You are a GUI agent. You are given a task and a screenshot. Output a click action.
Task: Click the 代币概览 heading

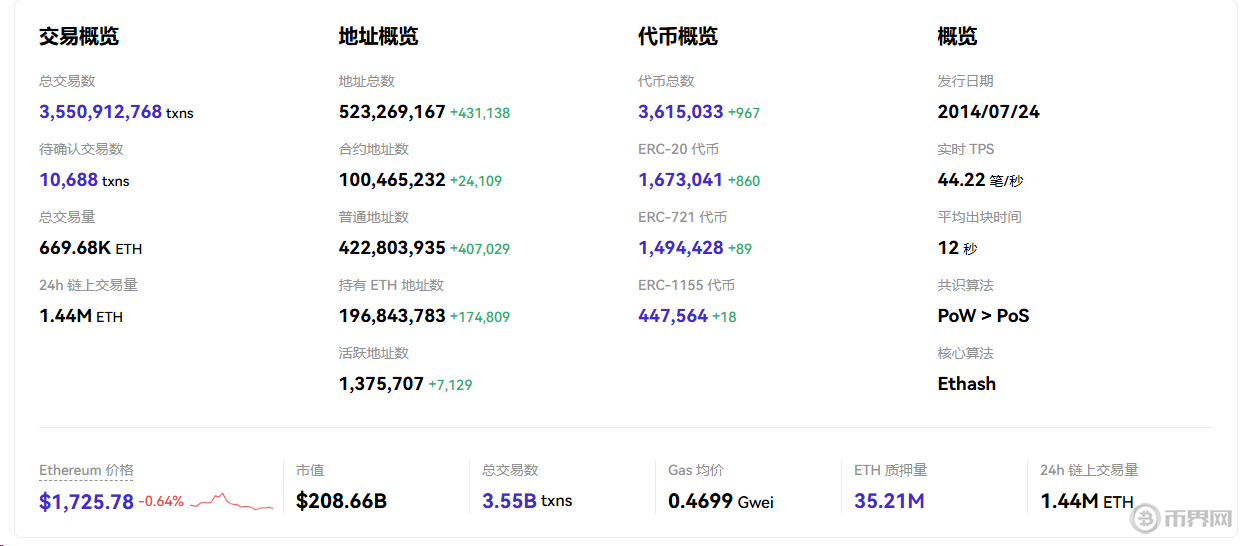pos(678,37)
